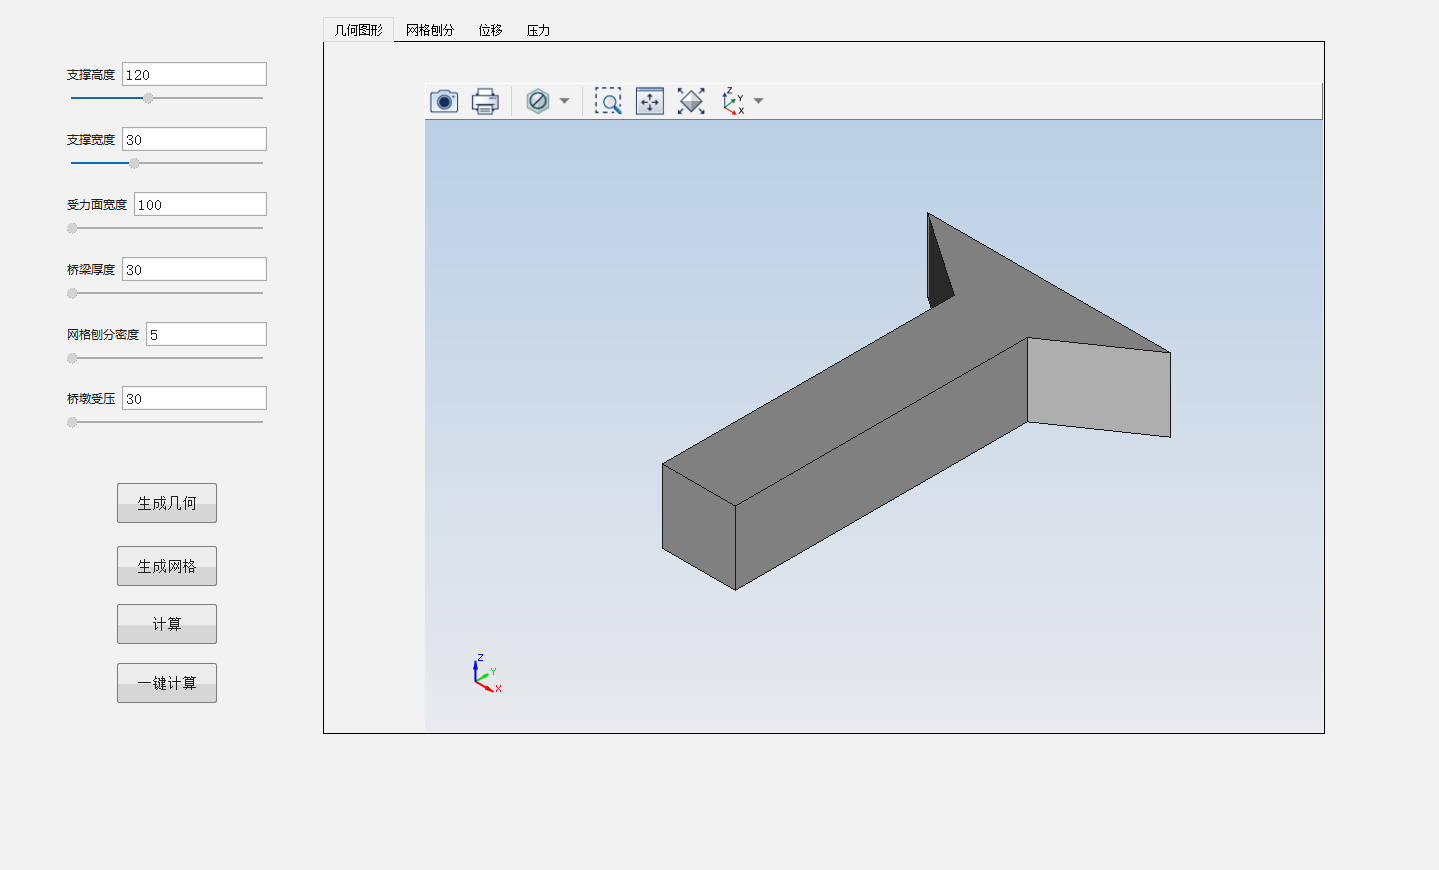Click the 受力面宽度 slider handle

[72, 228]
